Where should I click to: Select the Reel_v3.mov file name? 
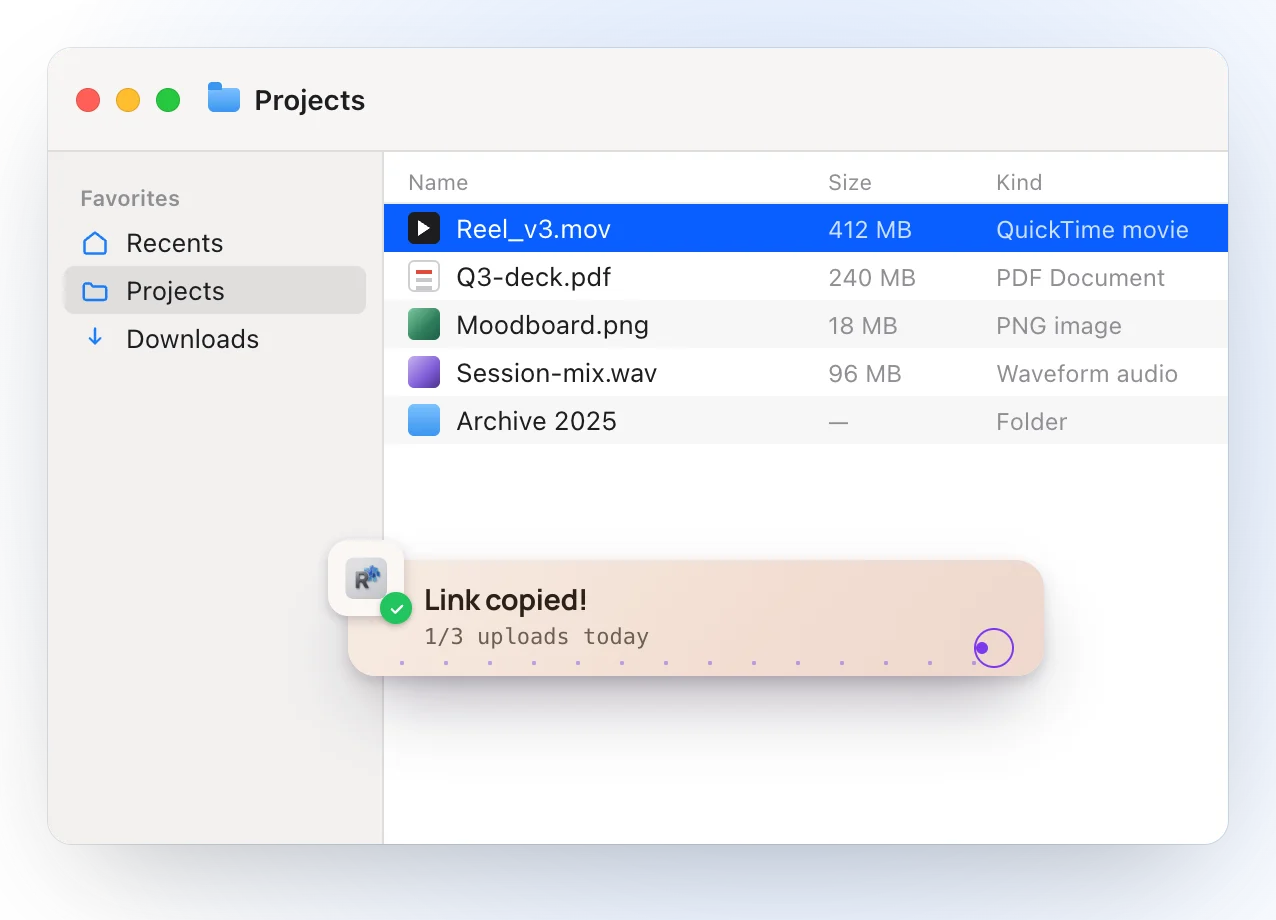point(533,230)
